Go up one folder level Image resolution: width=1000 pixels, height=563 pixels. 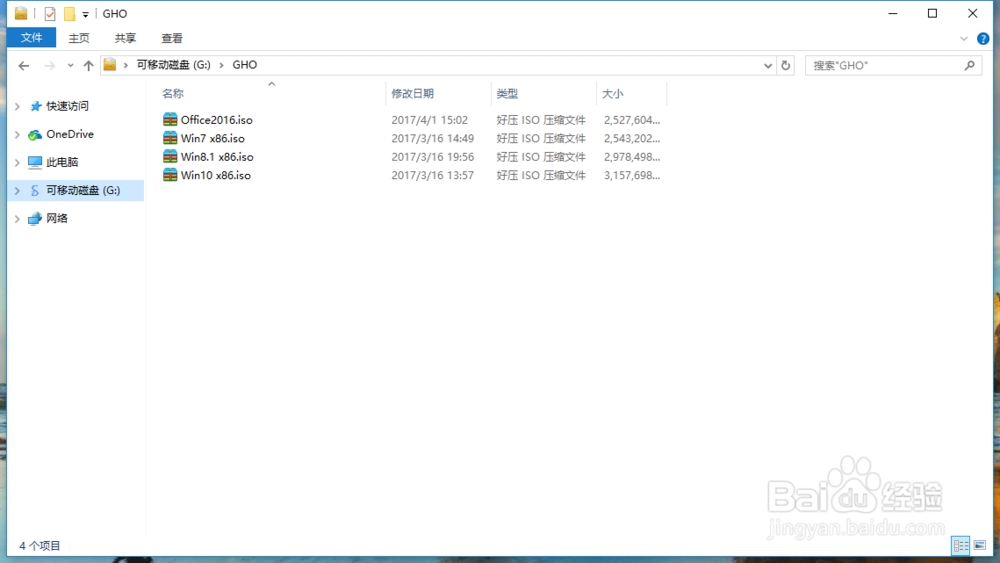[x=89, y=65]
